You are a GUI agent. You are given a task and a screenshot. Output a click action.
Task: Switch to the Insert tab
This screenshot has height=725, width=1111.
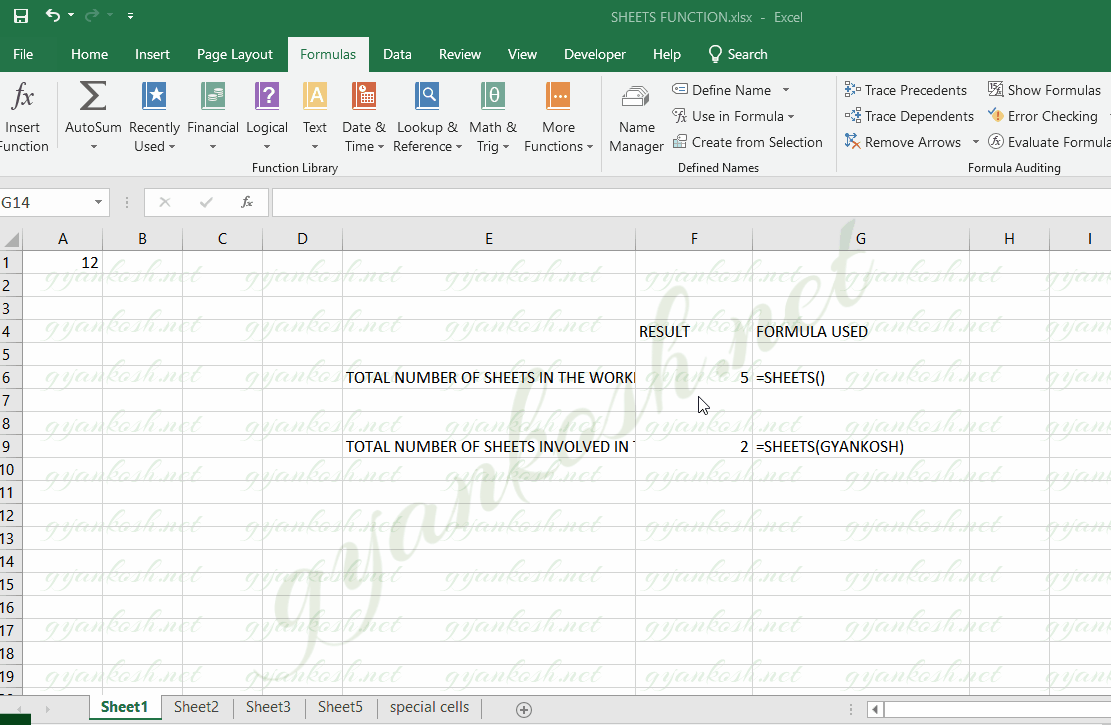(152, 55)
